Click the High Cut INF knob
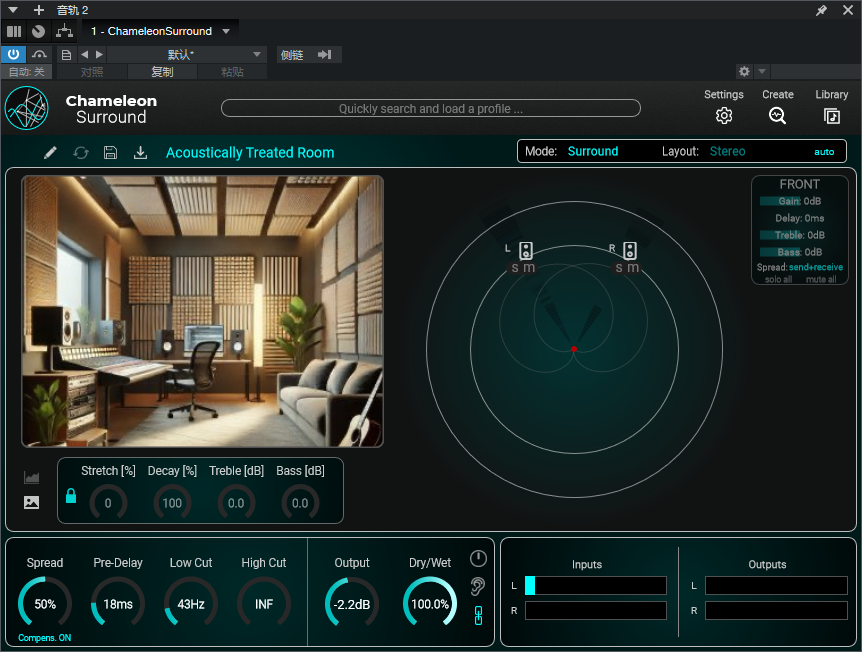This screenshot has width=862, height=652. 264,604
